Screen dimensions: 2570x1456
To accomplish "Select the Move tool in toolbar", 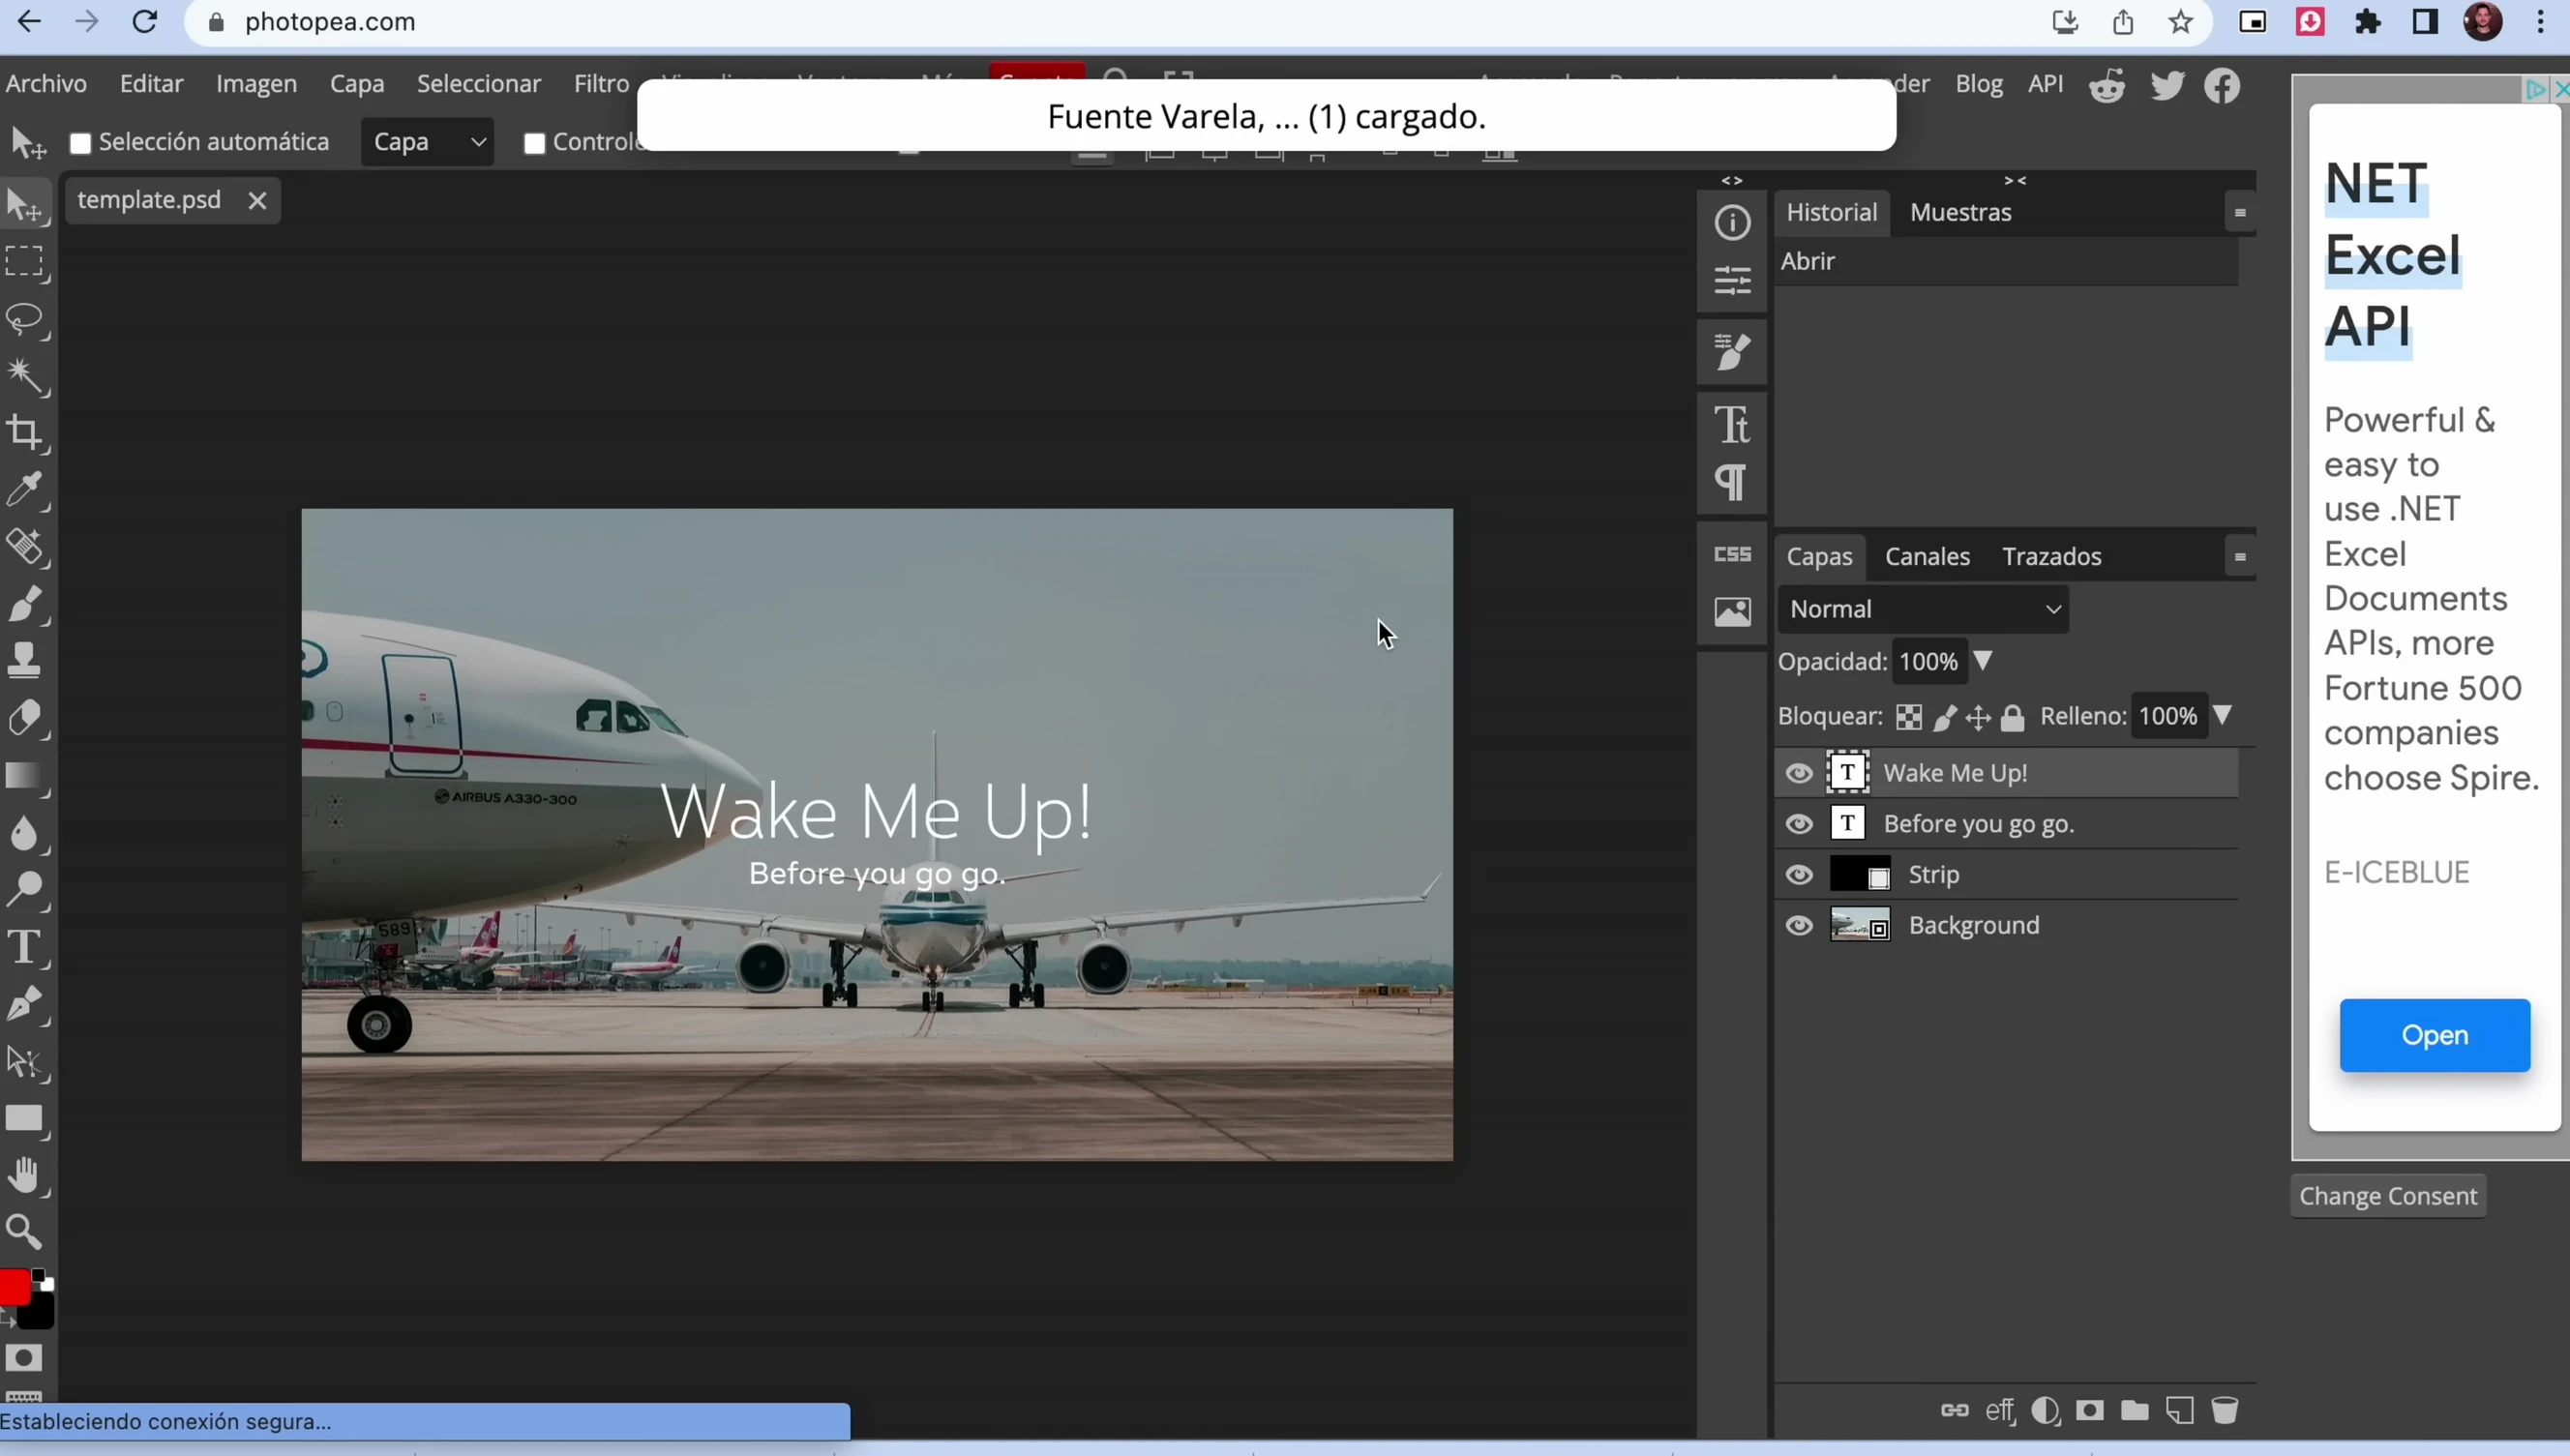I will pyautogui.click(x=25, y=205).
